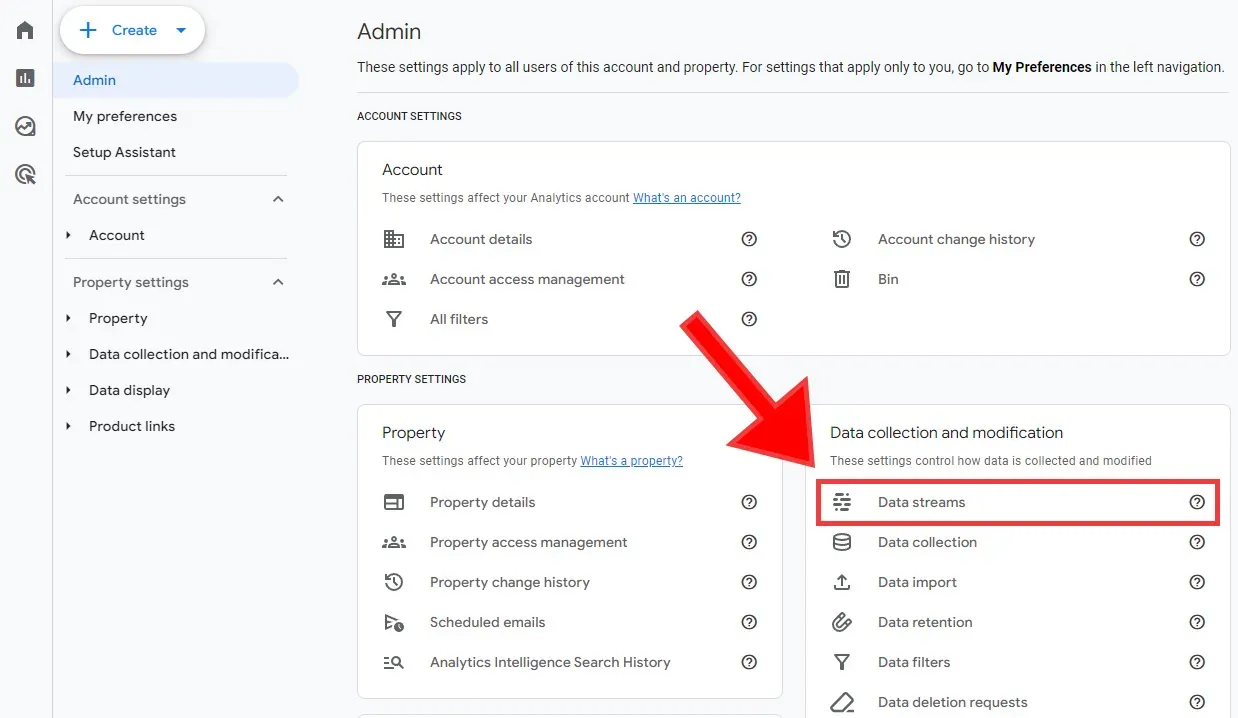Open help for Bin
This screenshot has height=718, width=1238.
(x=1197, y=279)
